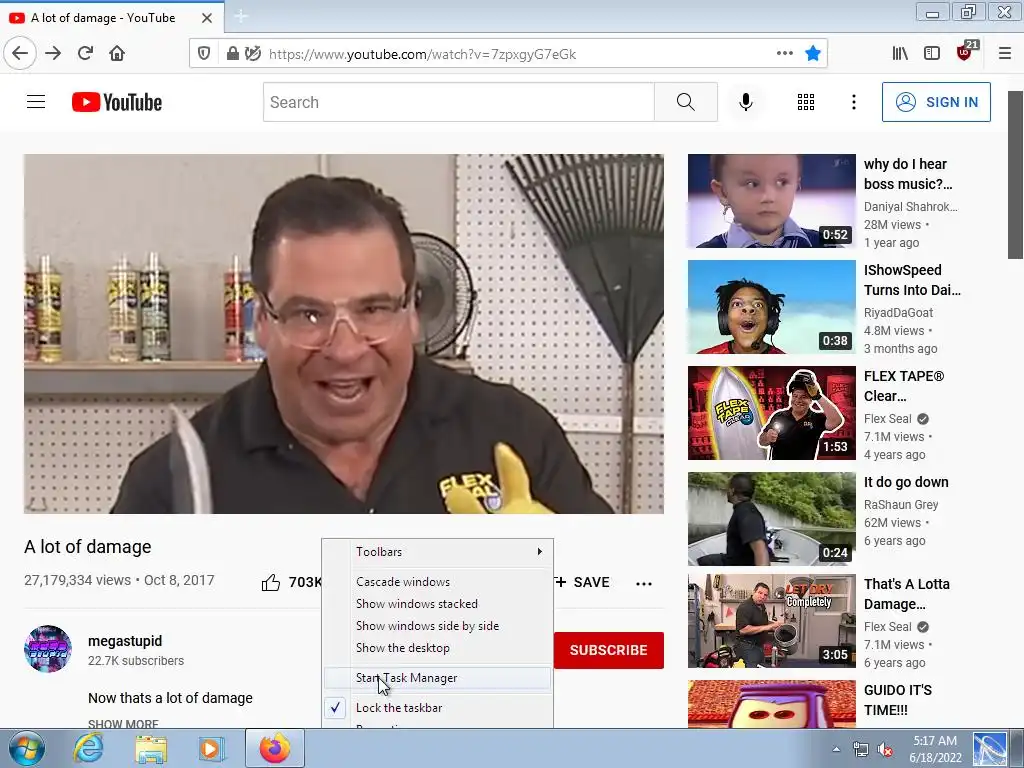Click the address bar URL

click(x=422, y=54)
